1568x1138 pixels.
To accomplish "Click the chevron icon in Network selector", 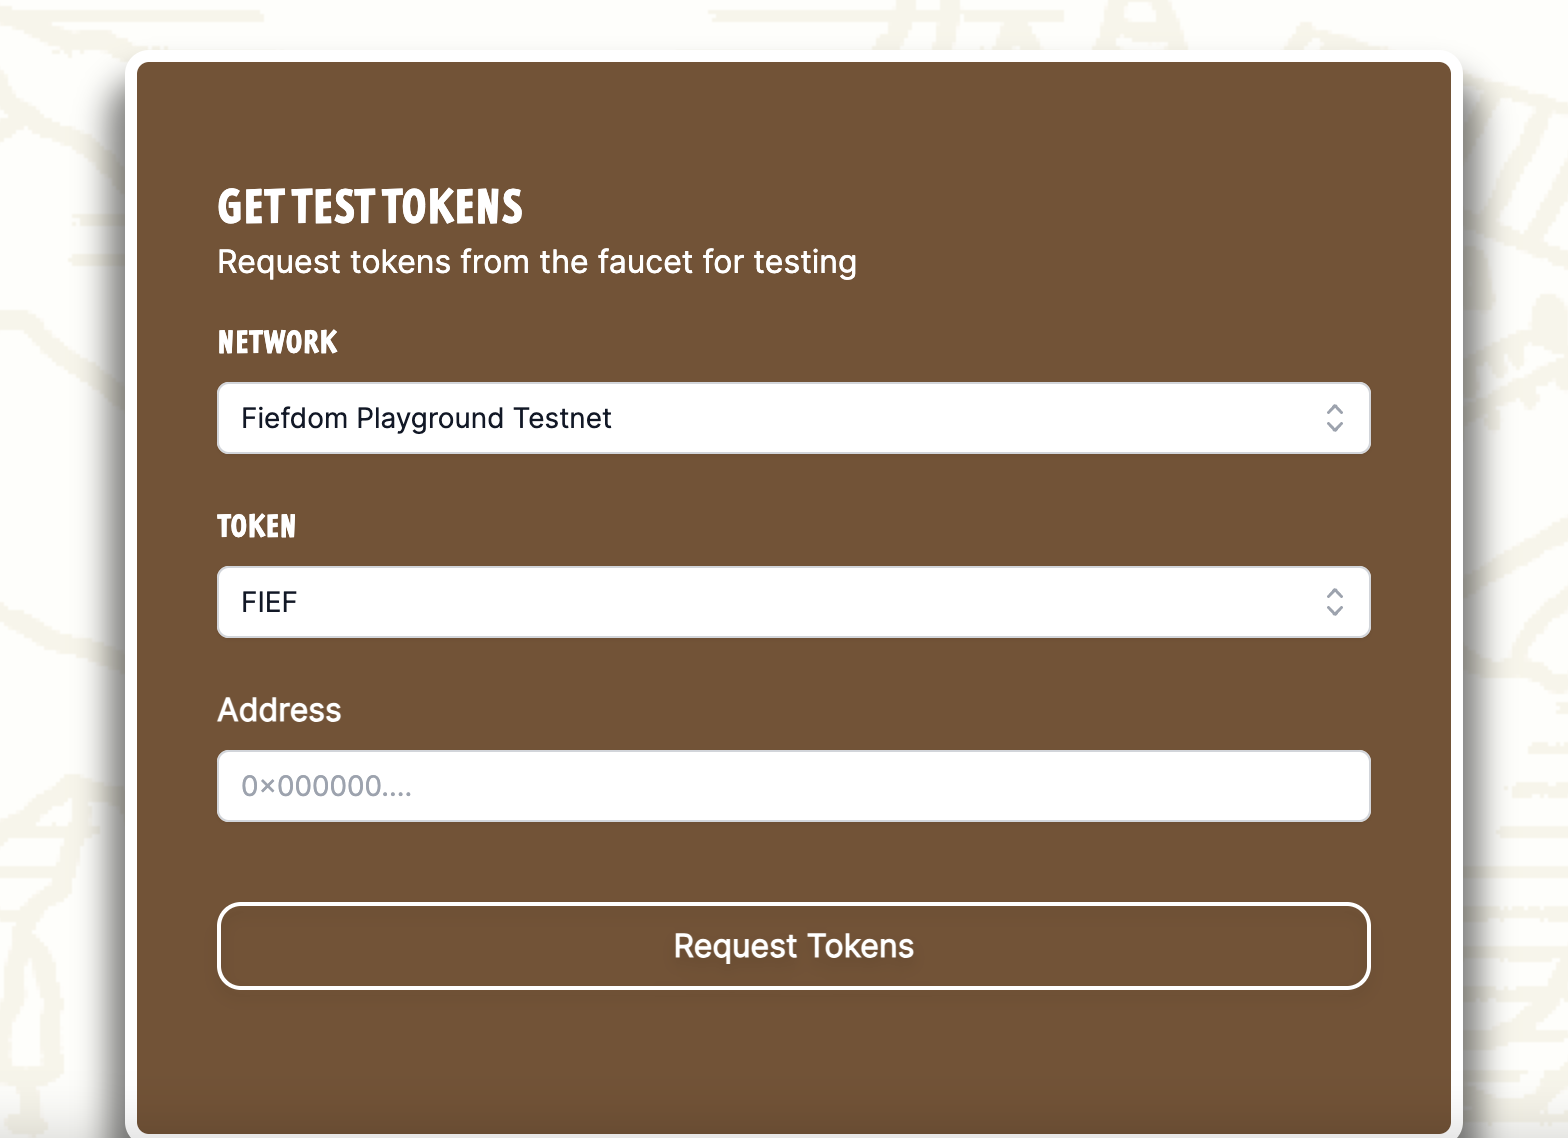I will [1334, 418].
